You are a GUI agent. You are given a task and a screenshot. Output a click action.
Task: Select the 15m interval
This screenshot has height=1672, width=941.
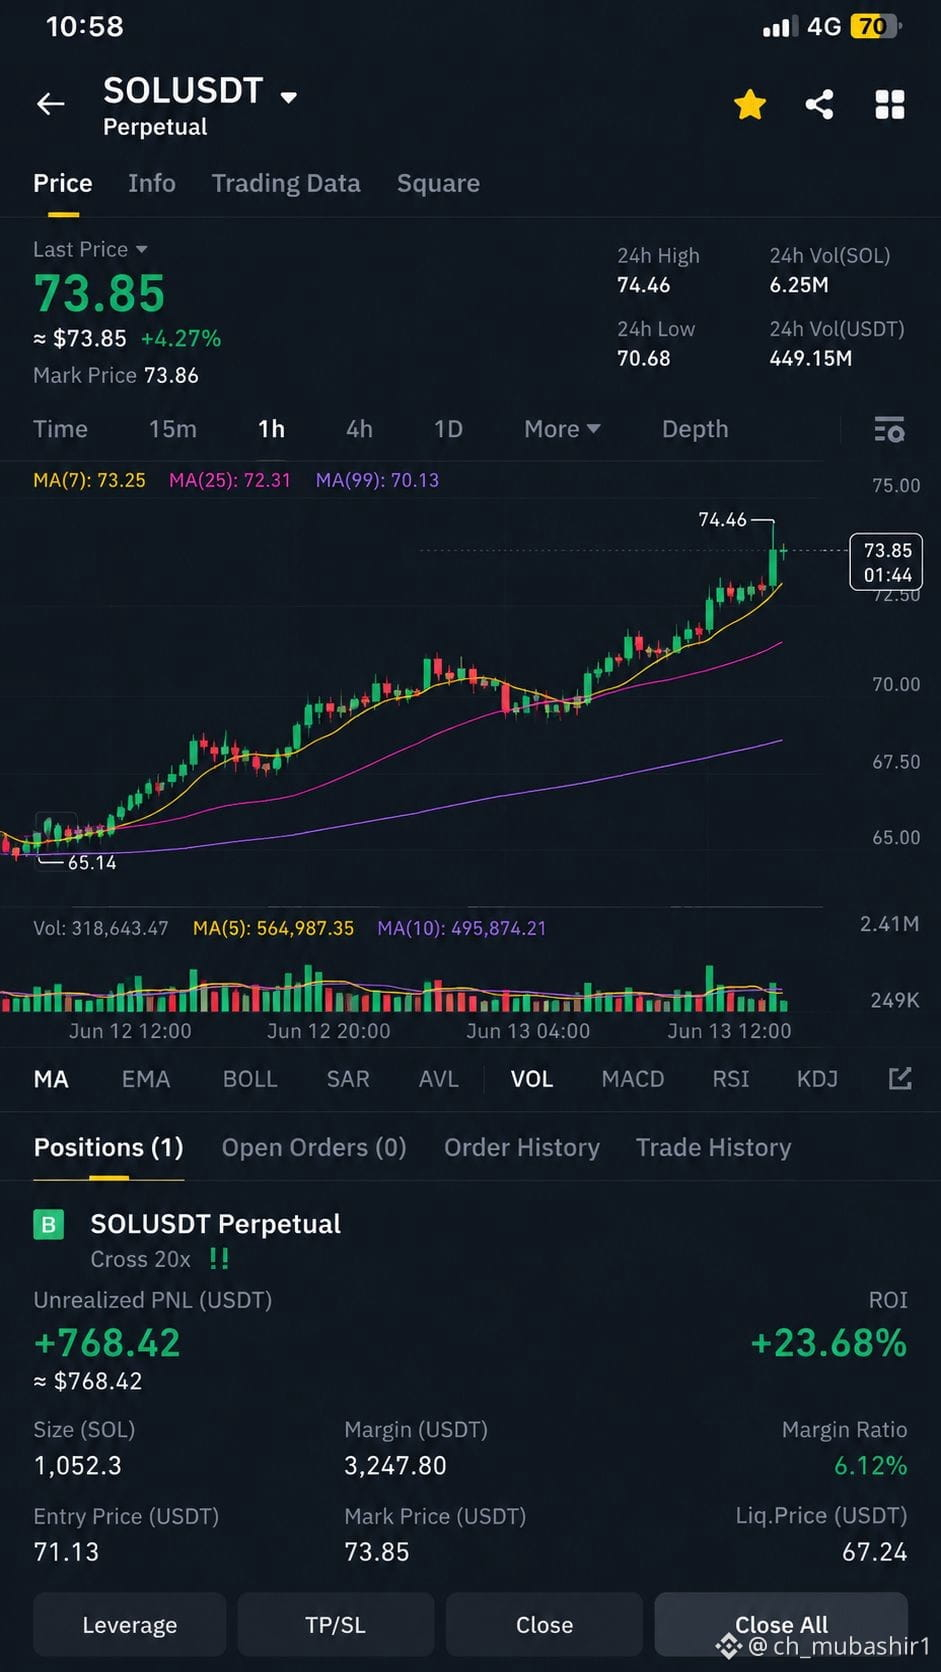[173, 429]
